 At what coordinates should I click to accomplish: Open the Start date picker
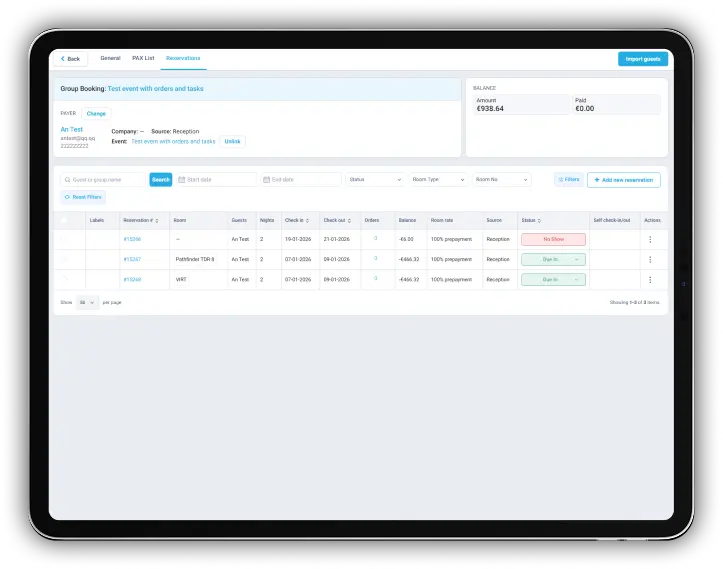[216, 180]
